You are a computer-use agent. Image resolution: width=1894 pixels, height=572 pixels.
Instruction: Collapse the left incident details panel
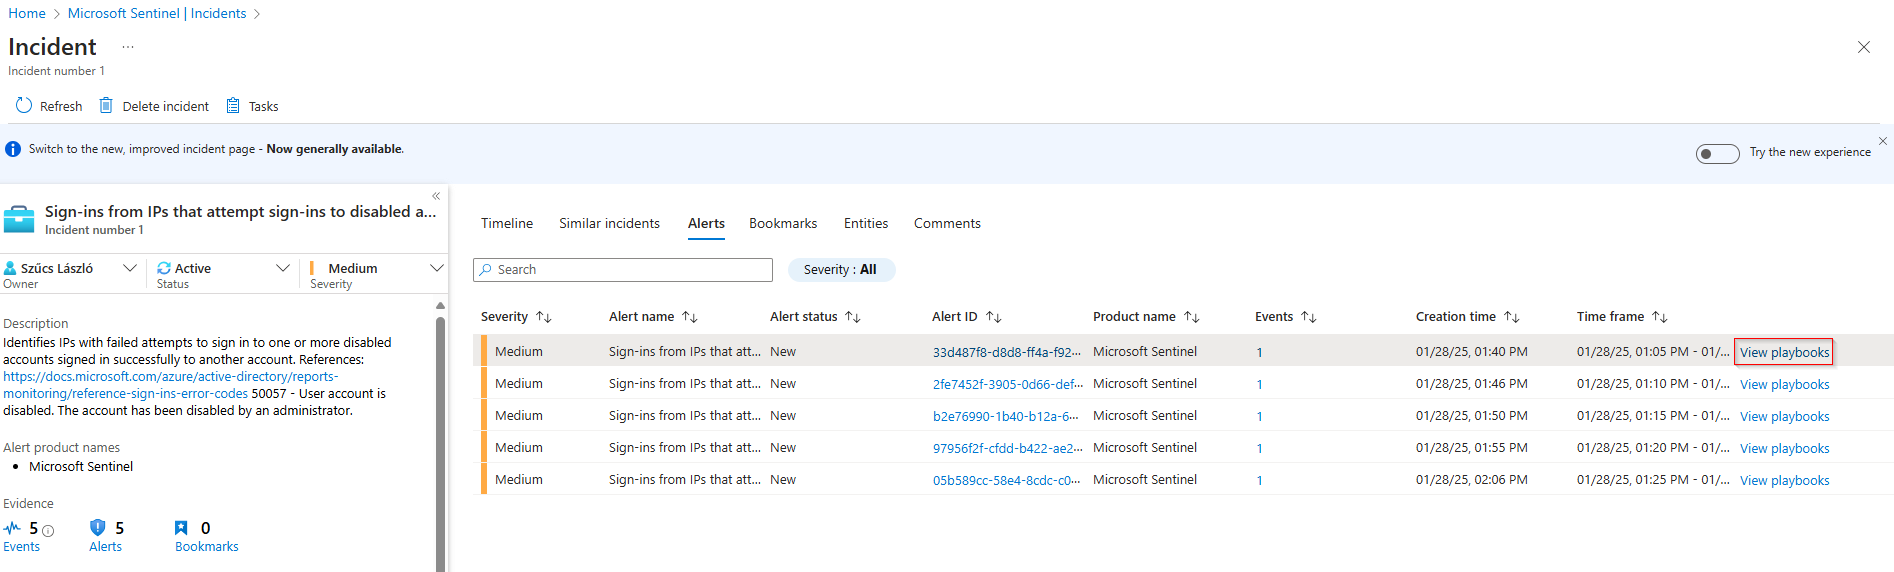tap(436, 196)
